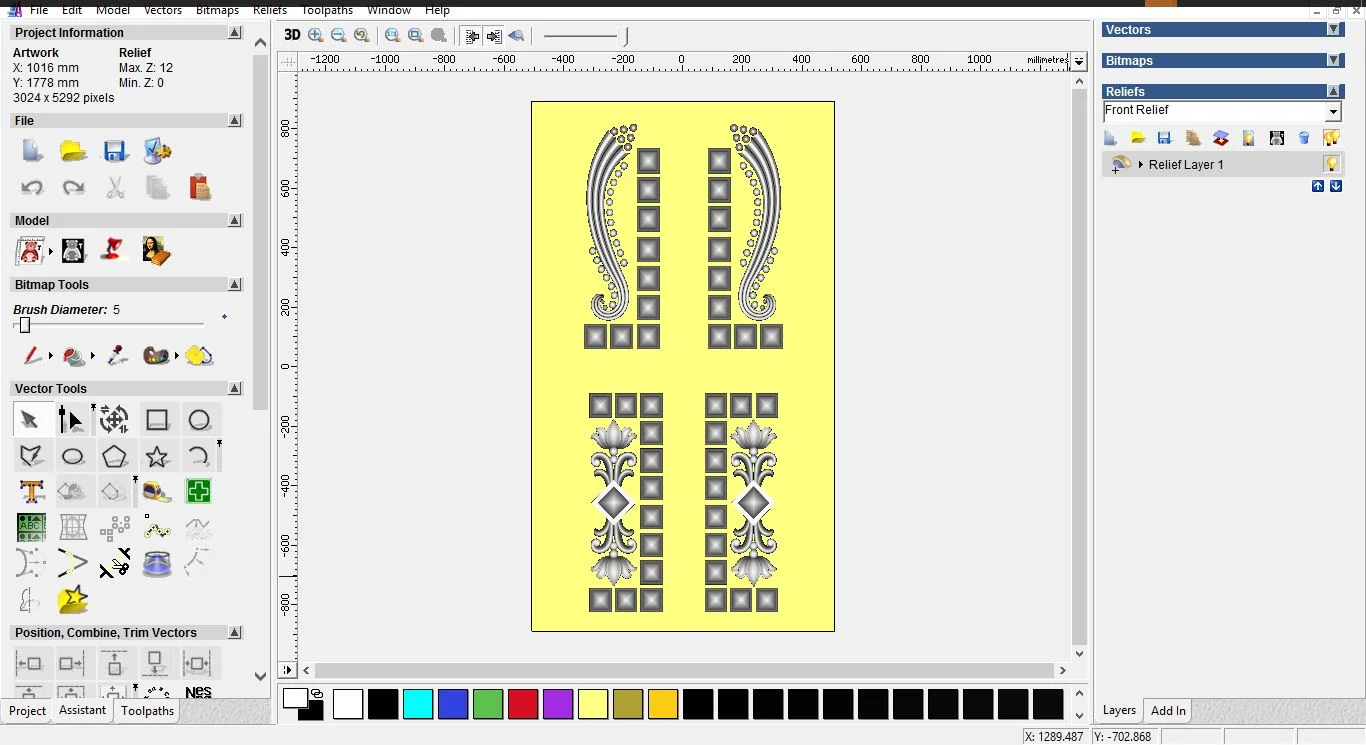Pick the cyan colour swatch
Image resolution: width=1366 pixels, height=745 pixels.
417,704
